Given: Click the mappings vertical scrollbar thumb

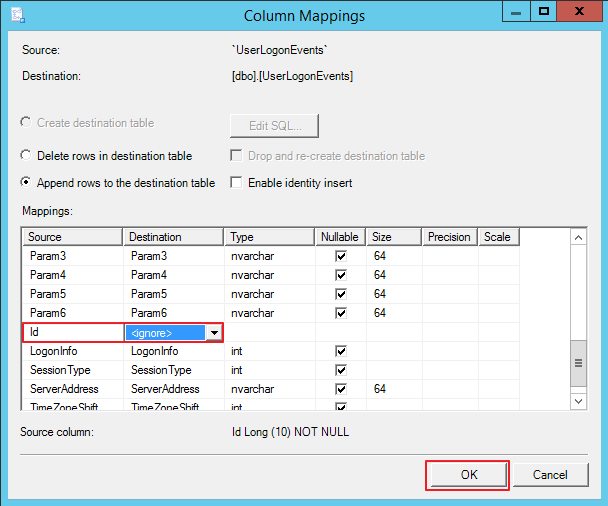Looking at the screenshot, I should pos(578,363).
